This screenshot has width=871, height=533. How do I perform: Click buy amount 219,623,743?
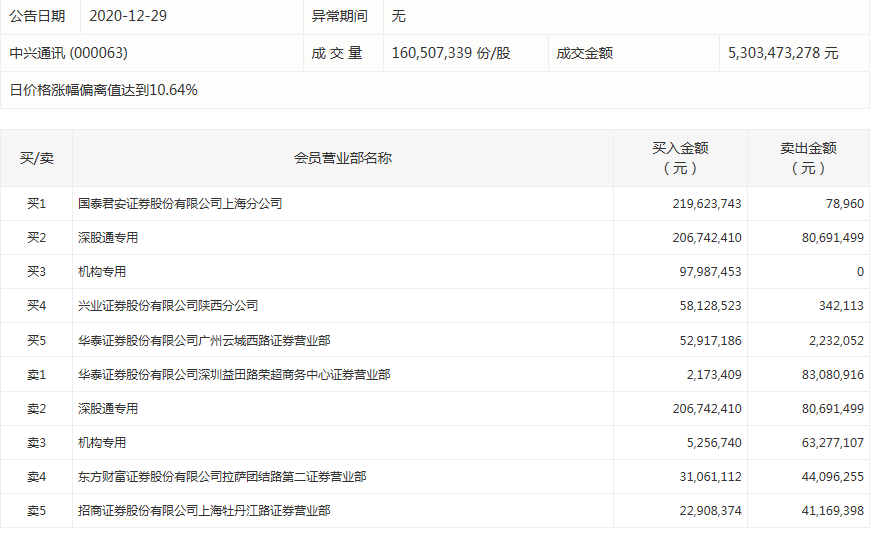(707, 204)
